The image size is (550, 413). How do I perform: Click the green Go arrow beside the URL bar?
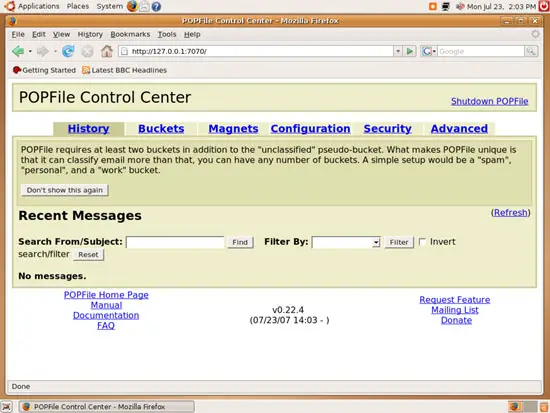pos(409,51)
